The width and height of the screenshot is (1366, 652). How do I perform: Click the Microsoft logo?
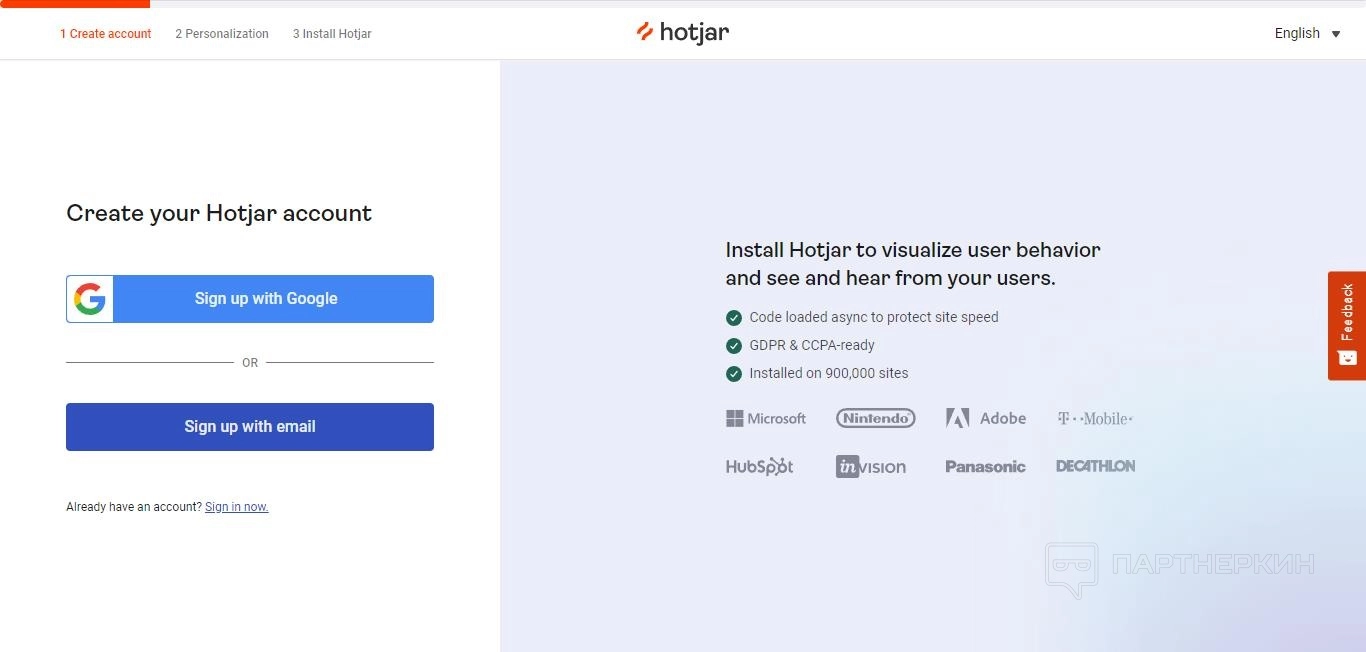click(766, 418)
